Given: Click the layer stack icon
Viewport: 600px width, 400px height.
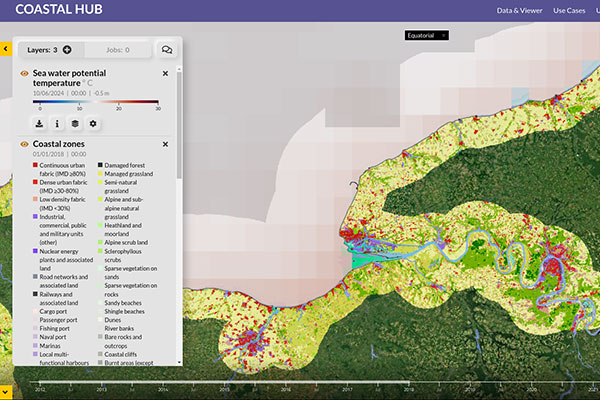Looking at the screenshot, I should click(75, 124).
